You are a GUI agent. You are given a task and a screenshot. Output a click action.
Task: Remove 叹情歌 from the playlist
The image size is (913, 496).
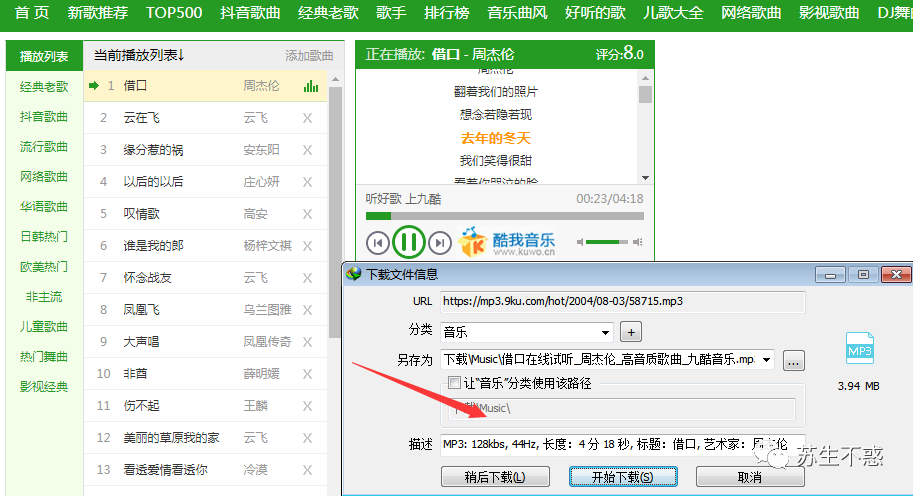coord(307,214)
